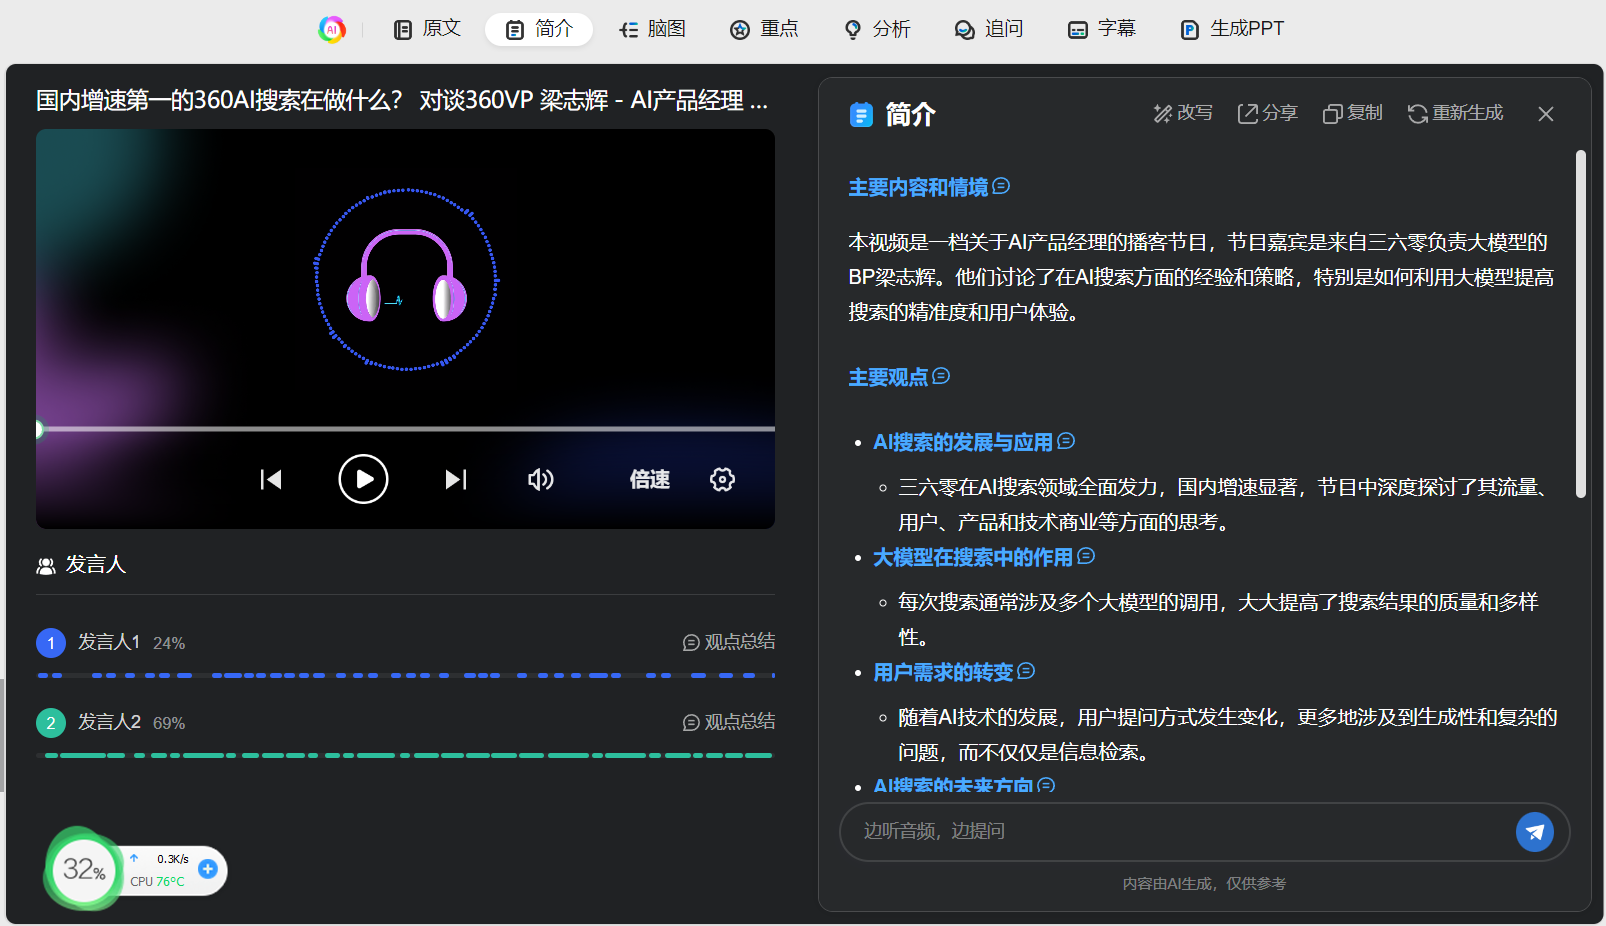Click the 用户需求的转变 heading
The image size is (1606, 926).
coord(943,672)
